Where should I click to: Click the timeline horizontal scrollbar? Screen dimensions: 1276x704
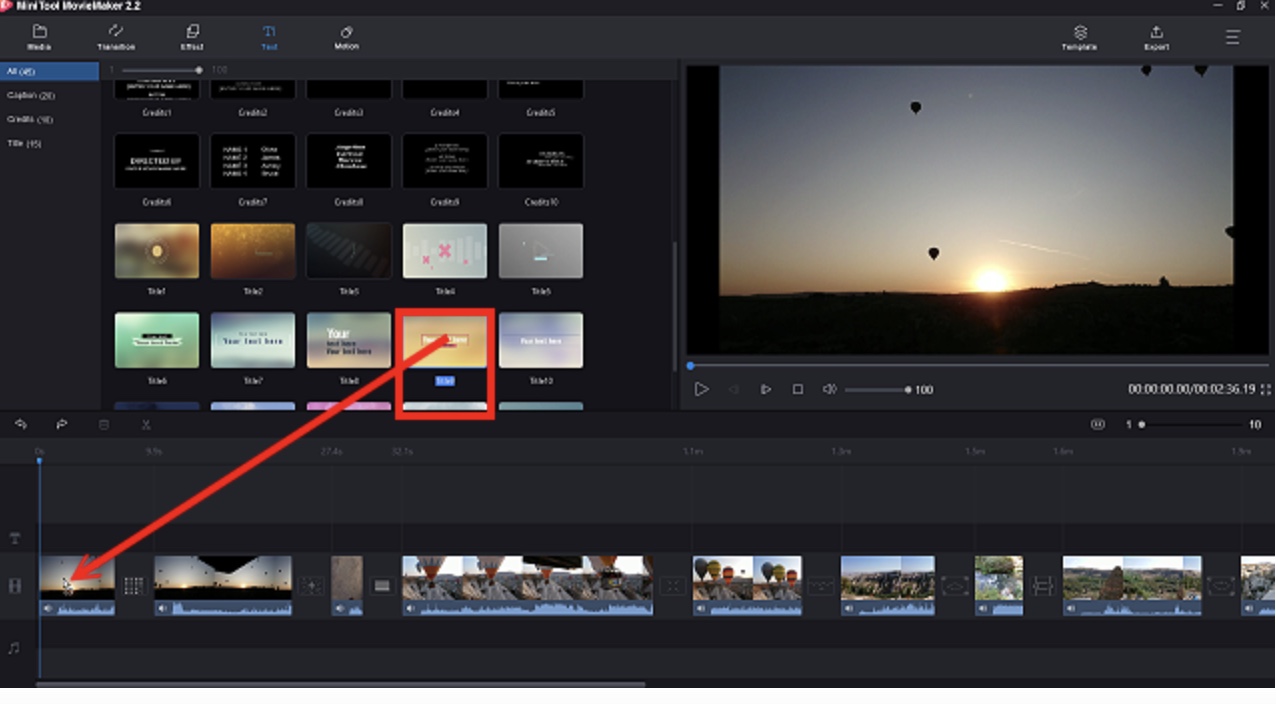tap(340, 685)
